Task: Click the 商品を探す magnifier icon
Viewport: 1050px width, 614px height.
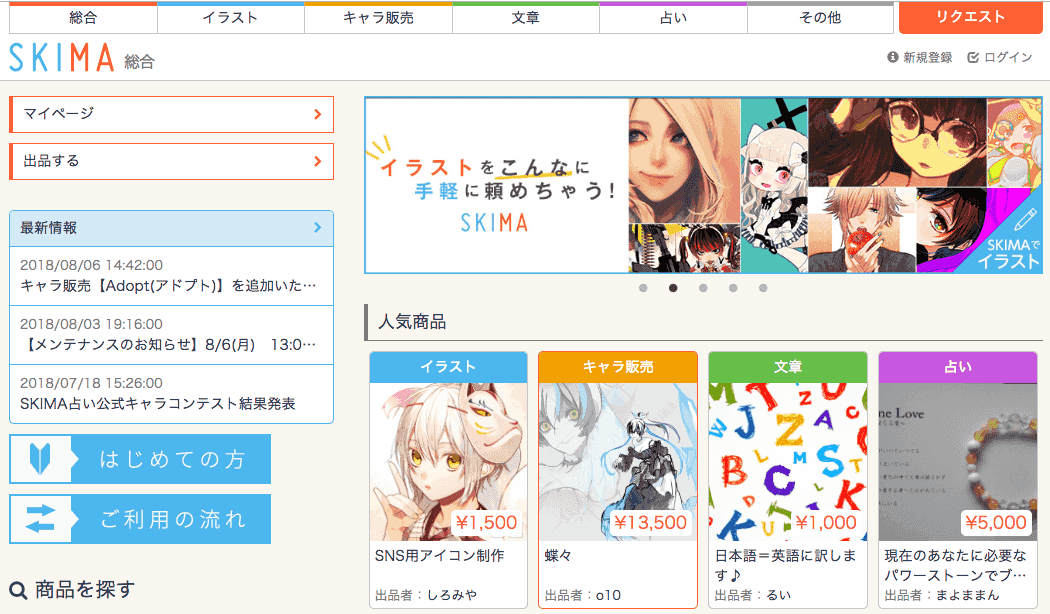Action: 18,591
